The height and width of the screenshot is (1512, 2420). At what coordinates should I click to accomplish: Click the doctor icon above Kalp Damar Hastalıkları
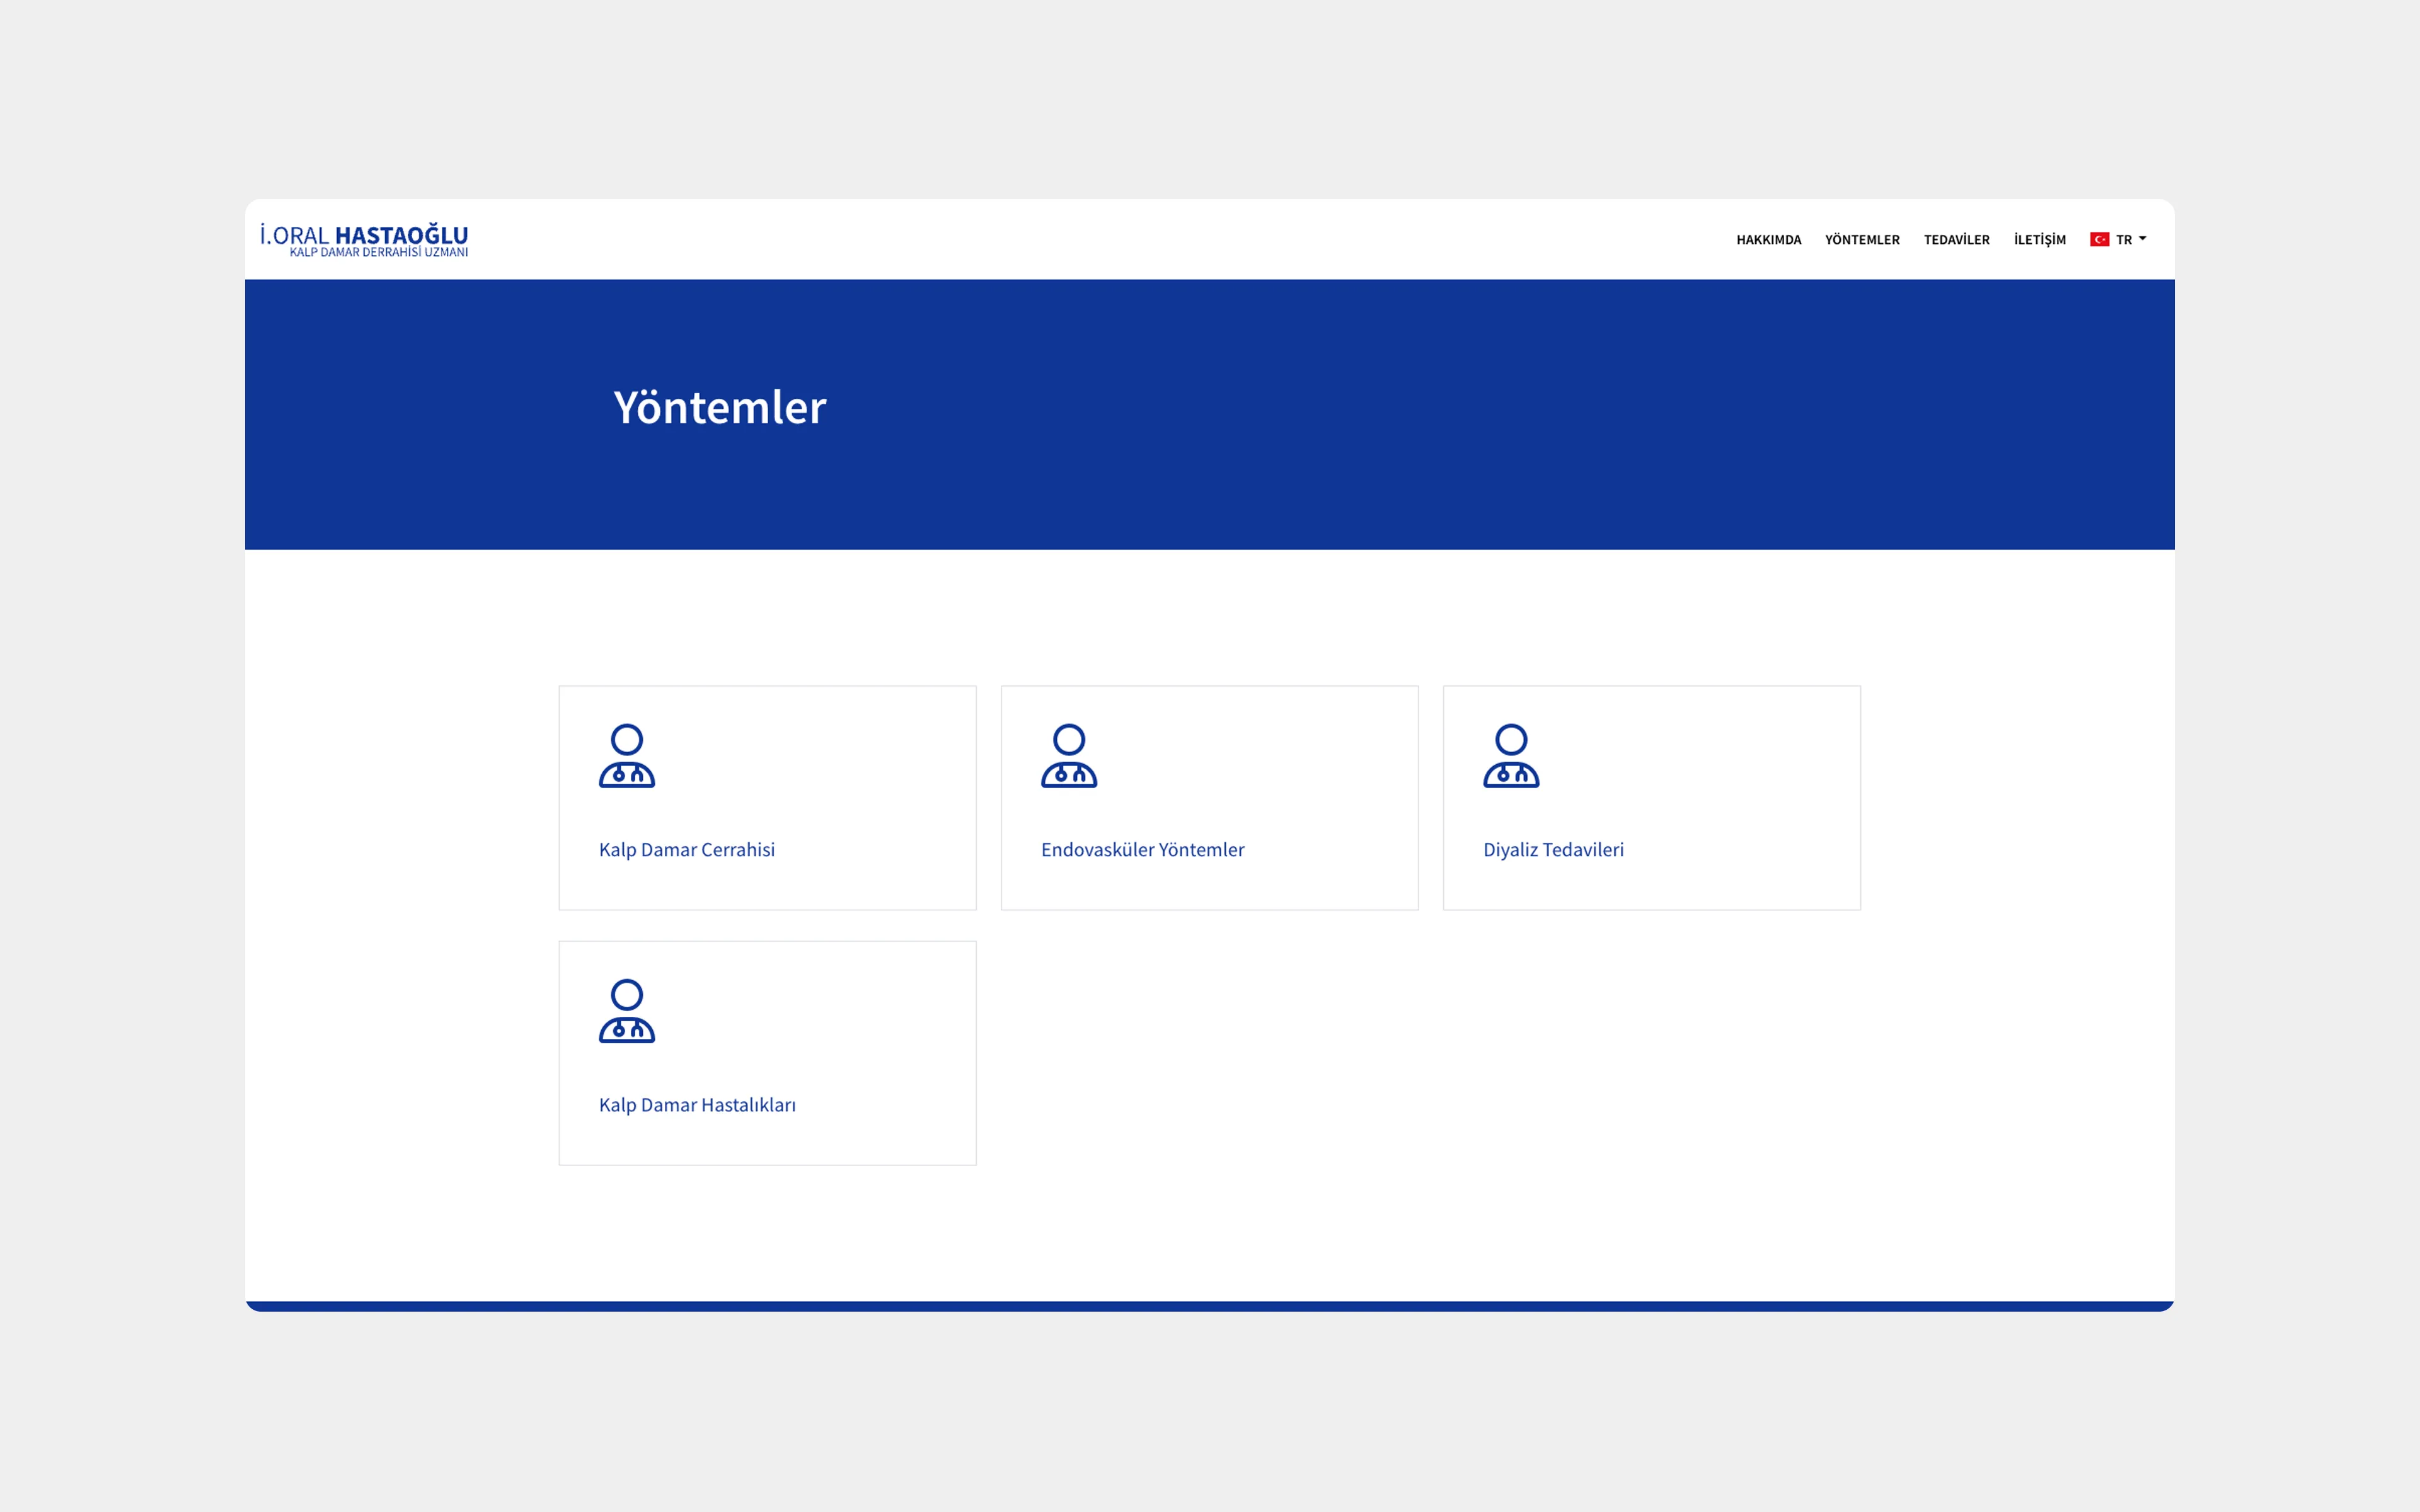point(627,1011)
